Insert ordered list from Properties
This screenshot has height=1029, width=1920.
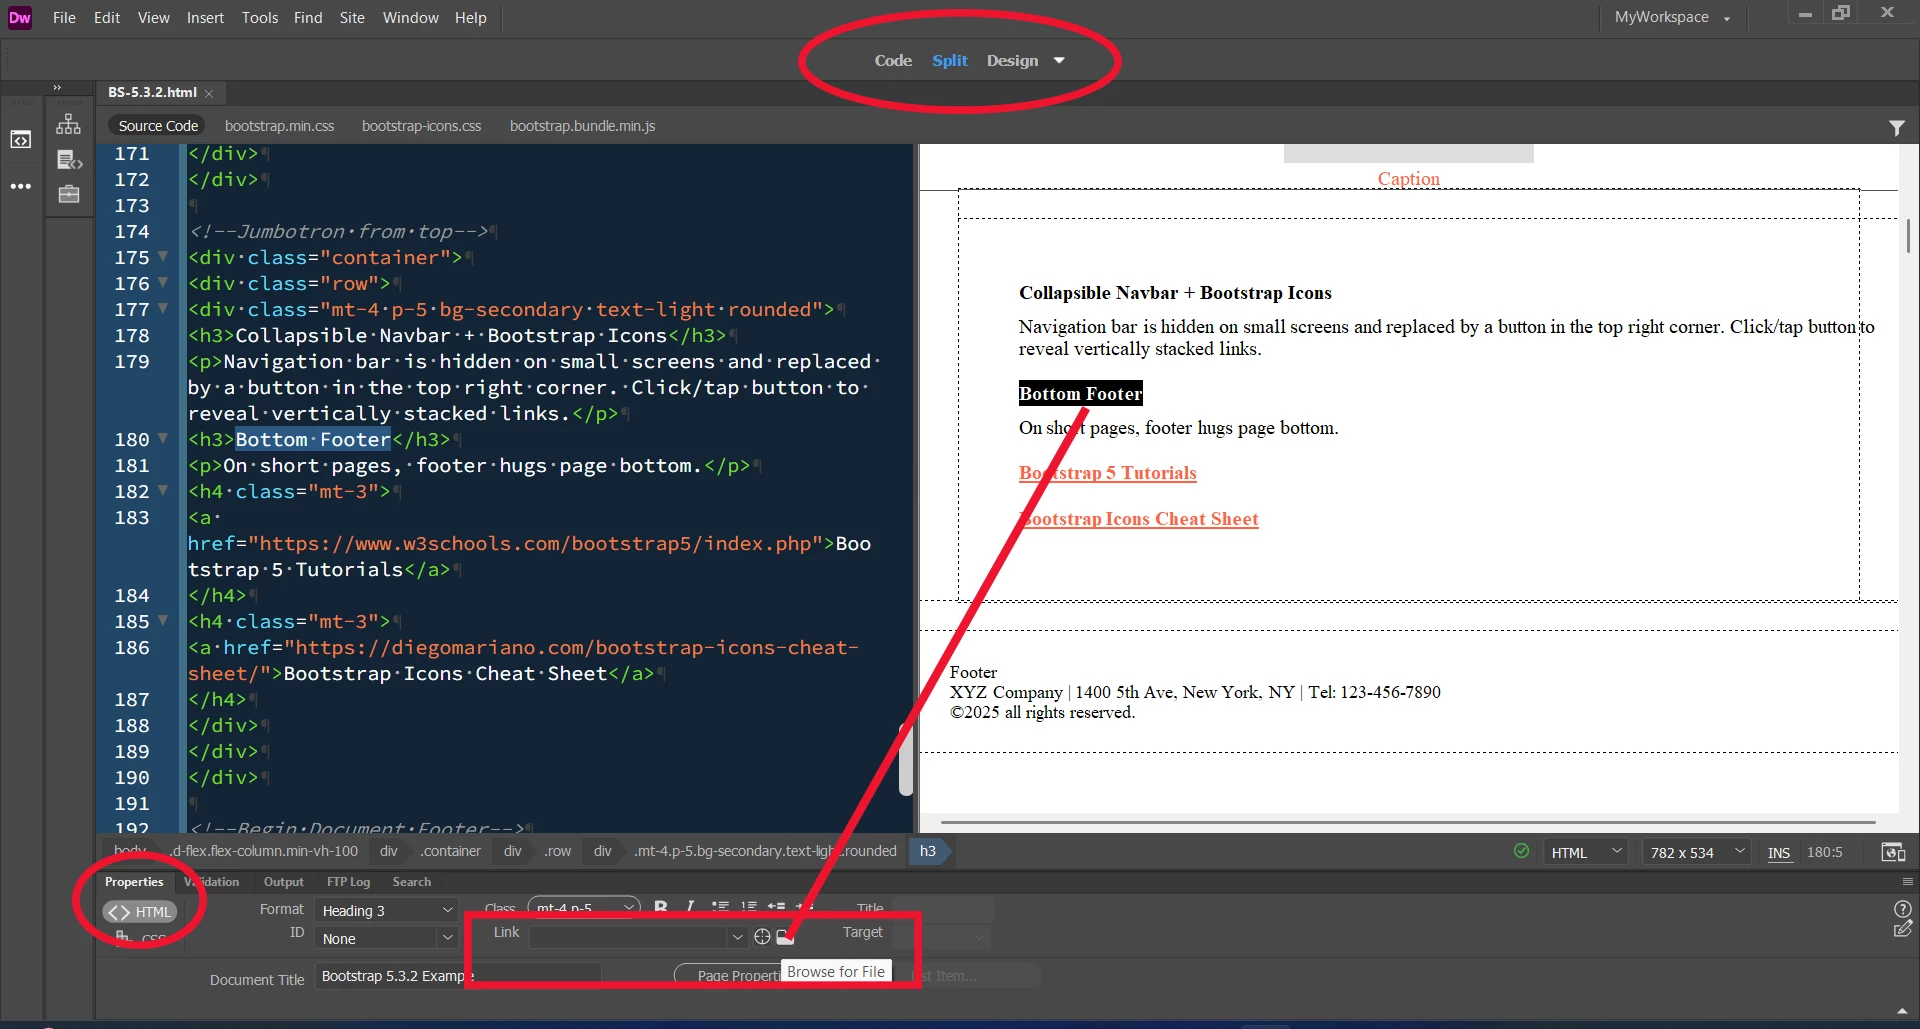pyautogui.click(x=748, y=907)
